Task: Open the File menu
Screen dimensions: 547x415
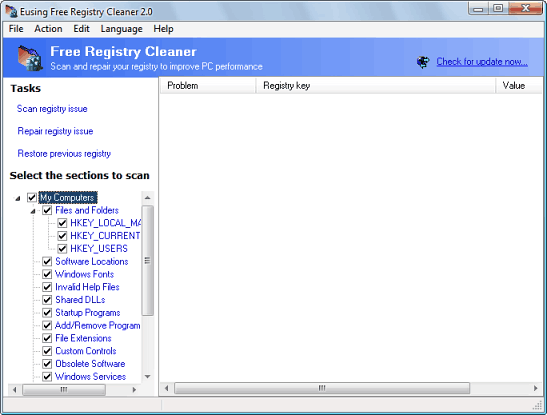Action: click(16, 29)
